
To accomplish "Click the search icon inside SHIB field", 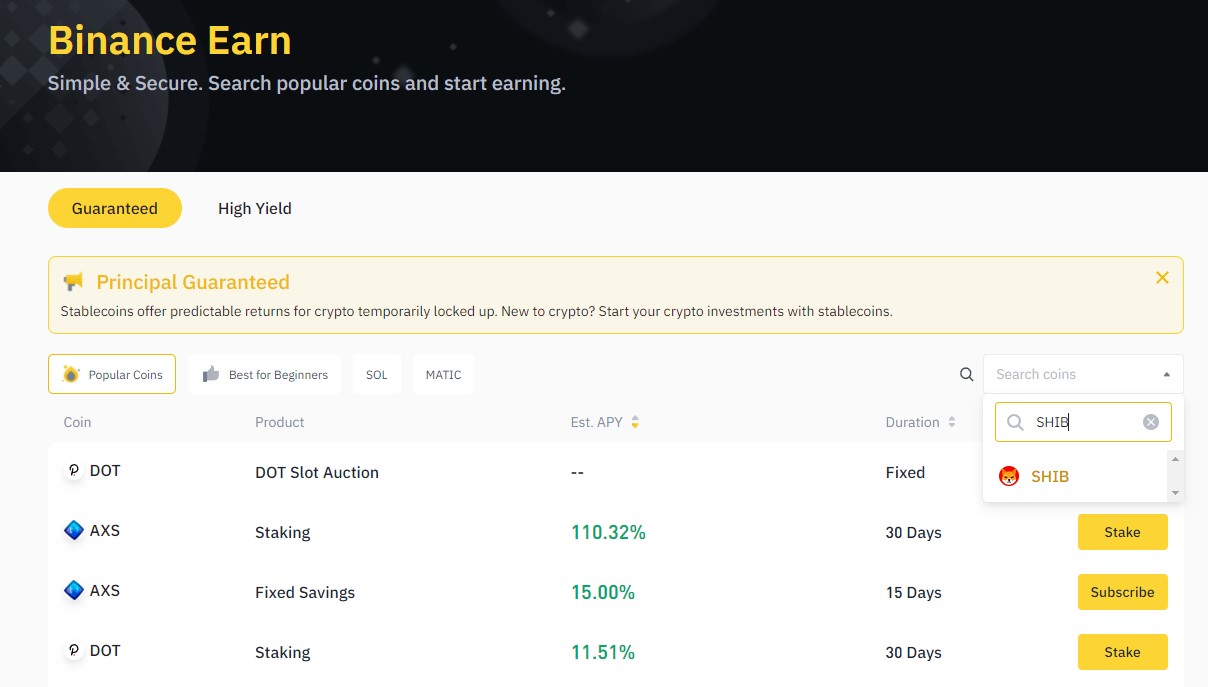I will tap(1015, 422).
